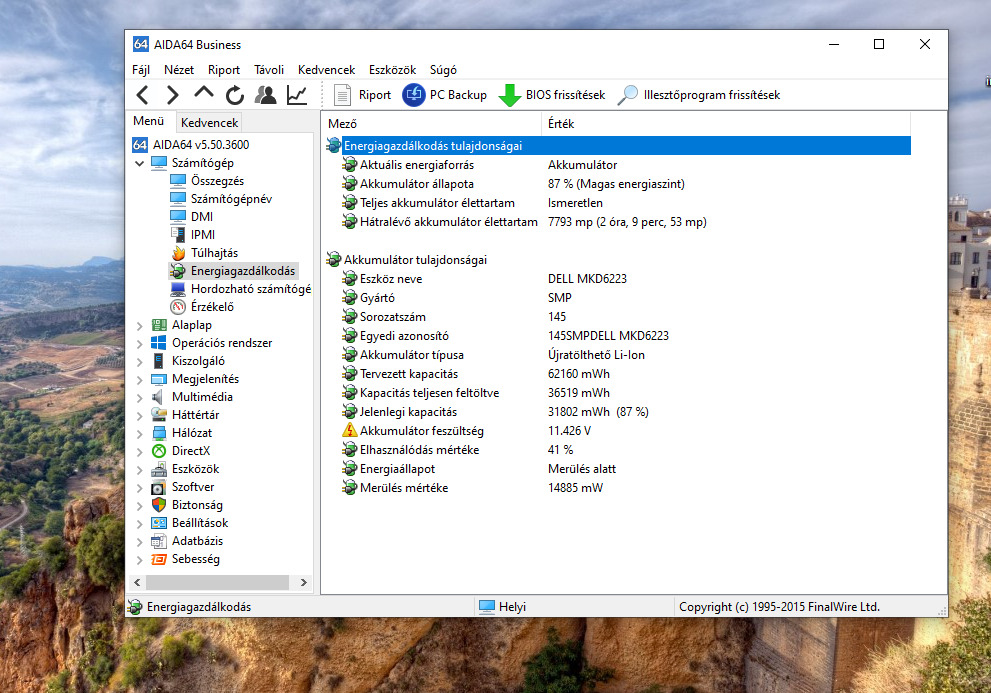This screenshot has width=991, height=693.
Task: Select the Érzékelő sensor icon
Action: [x=178, y=307]
